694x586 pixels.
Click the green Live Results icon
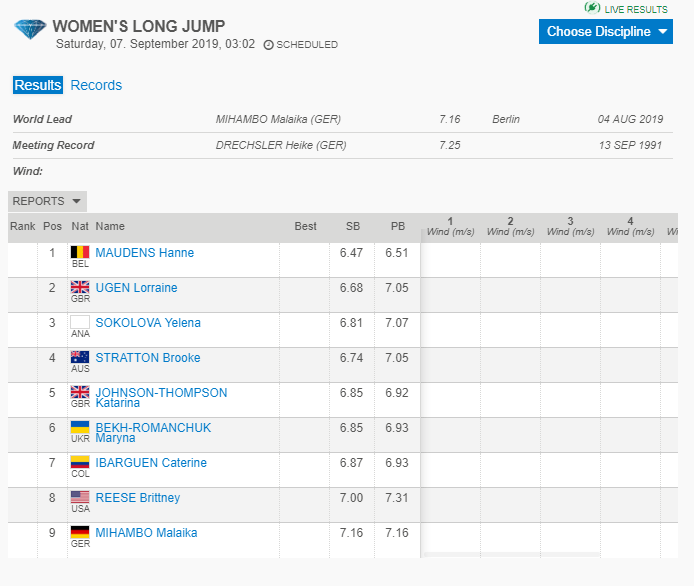593,8
